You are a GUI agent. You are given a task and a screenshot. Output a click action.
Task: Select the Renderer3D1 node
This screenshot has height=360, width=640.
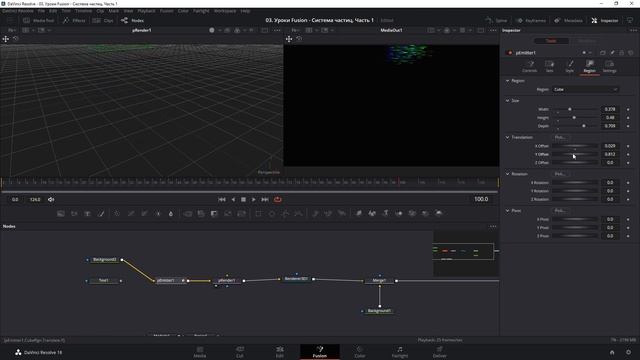click(296, 279)
